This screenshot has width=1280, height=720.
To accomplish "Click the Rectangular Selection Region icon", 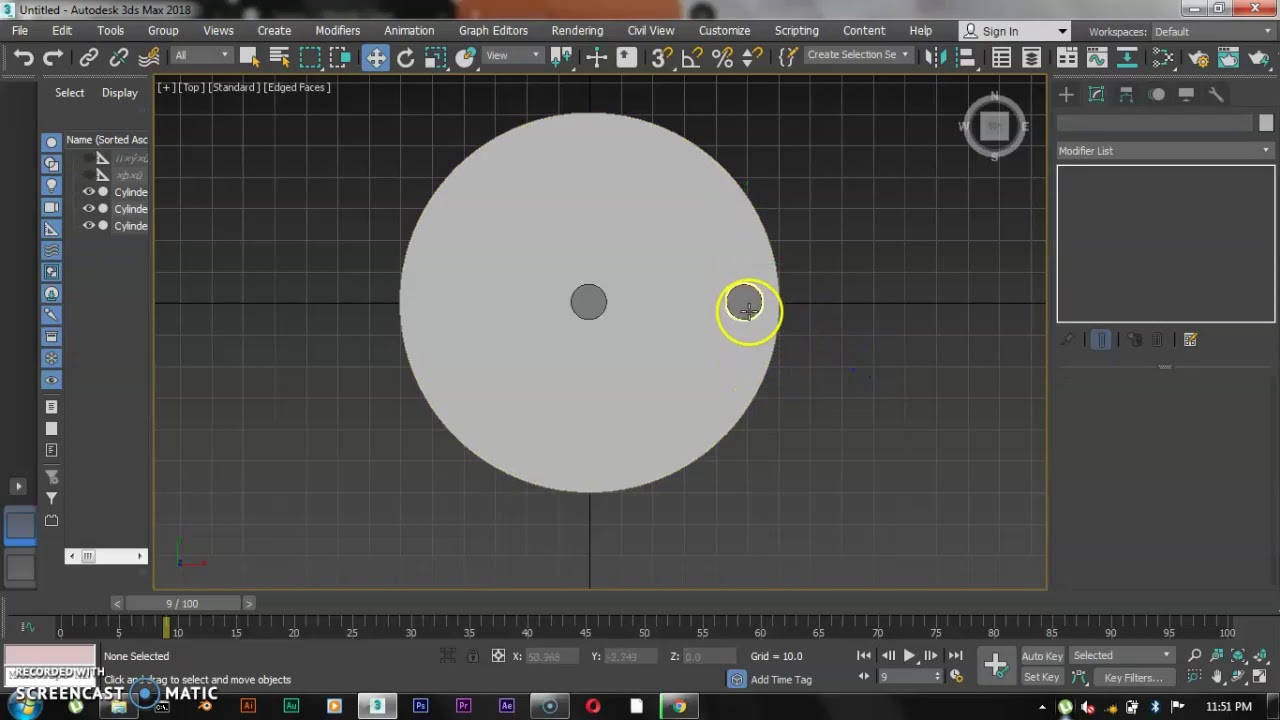I will click(x=310, y=57).
